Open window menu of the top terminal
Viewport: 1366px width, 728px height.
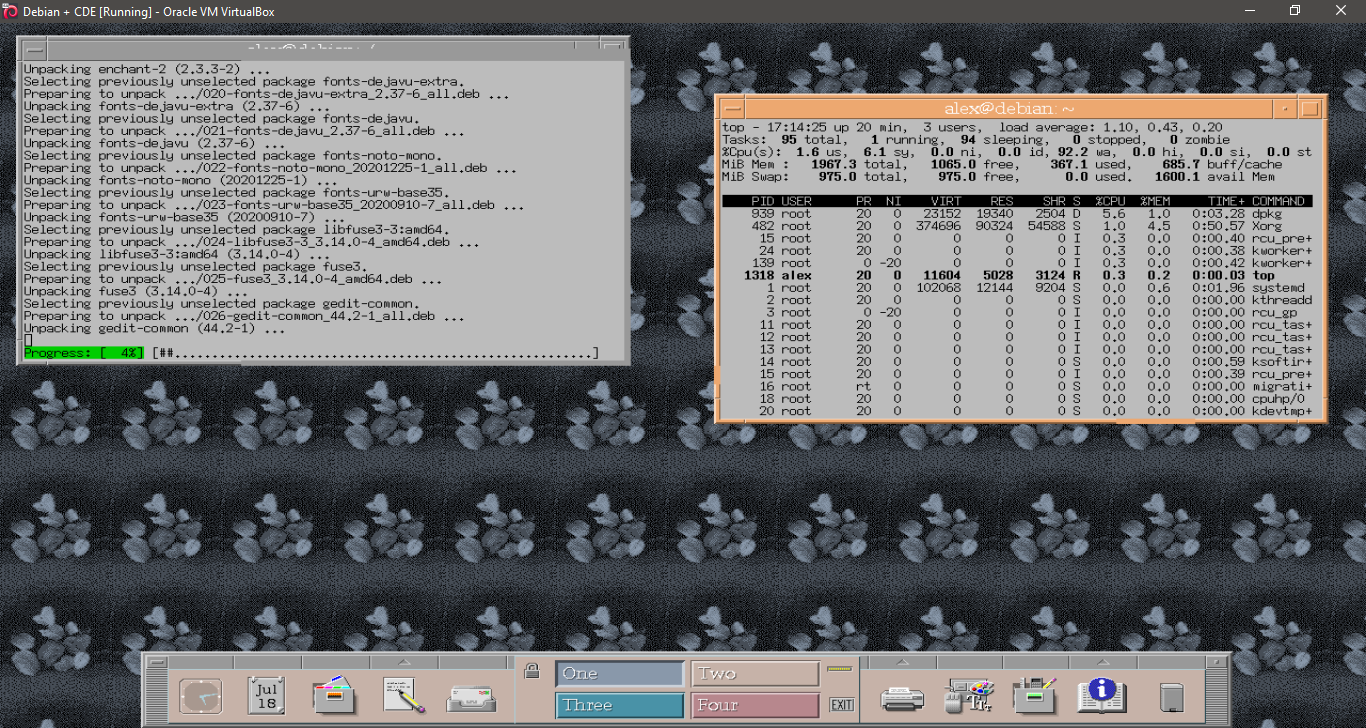point(33,48)
